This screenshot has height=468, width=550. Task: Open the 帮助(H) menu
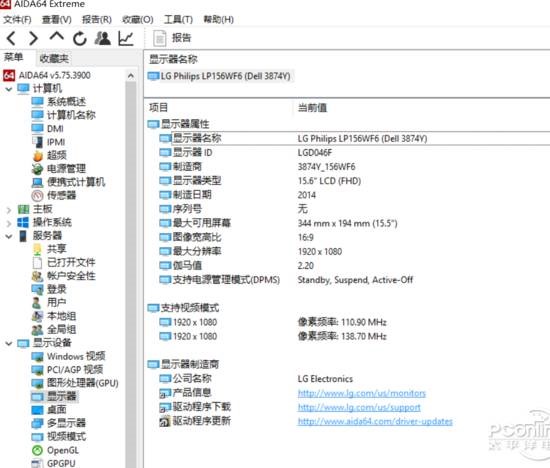tap(218, 19)
